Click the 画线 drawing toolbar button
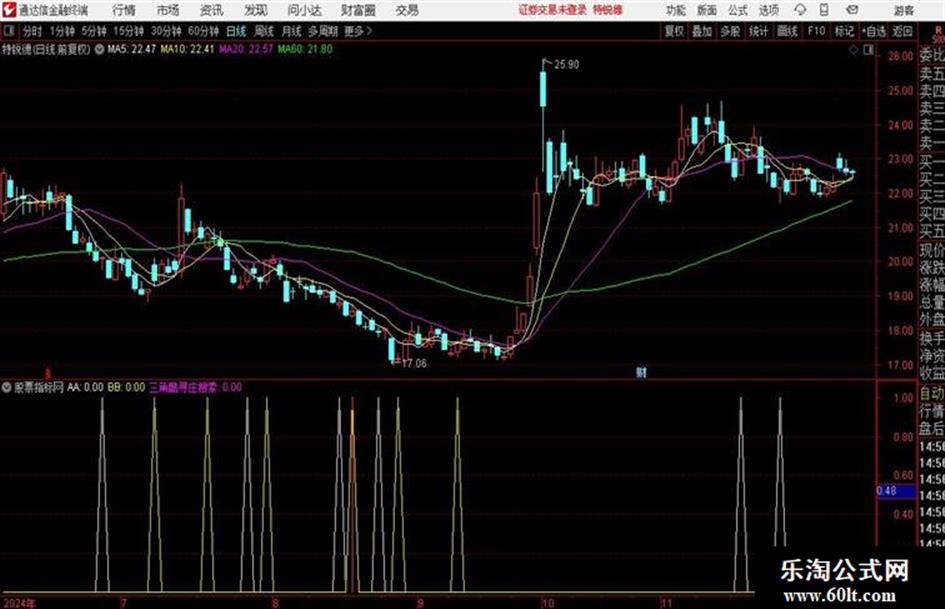 tap(787, 31)
